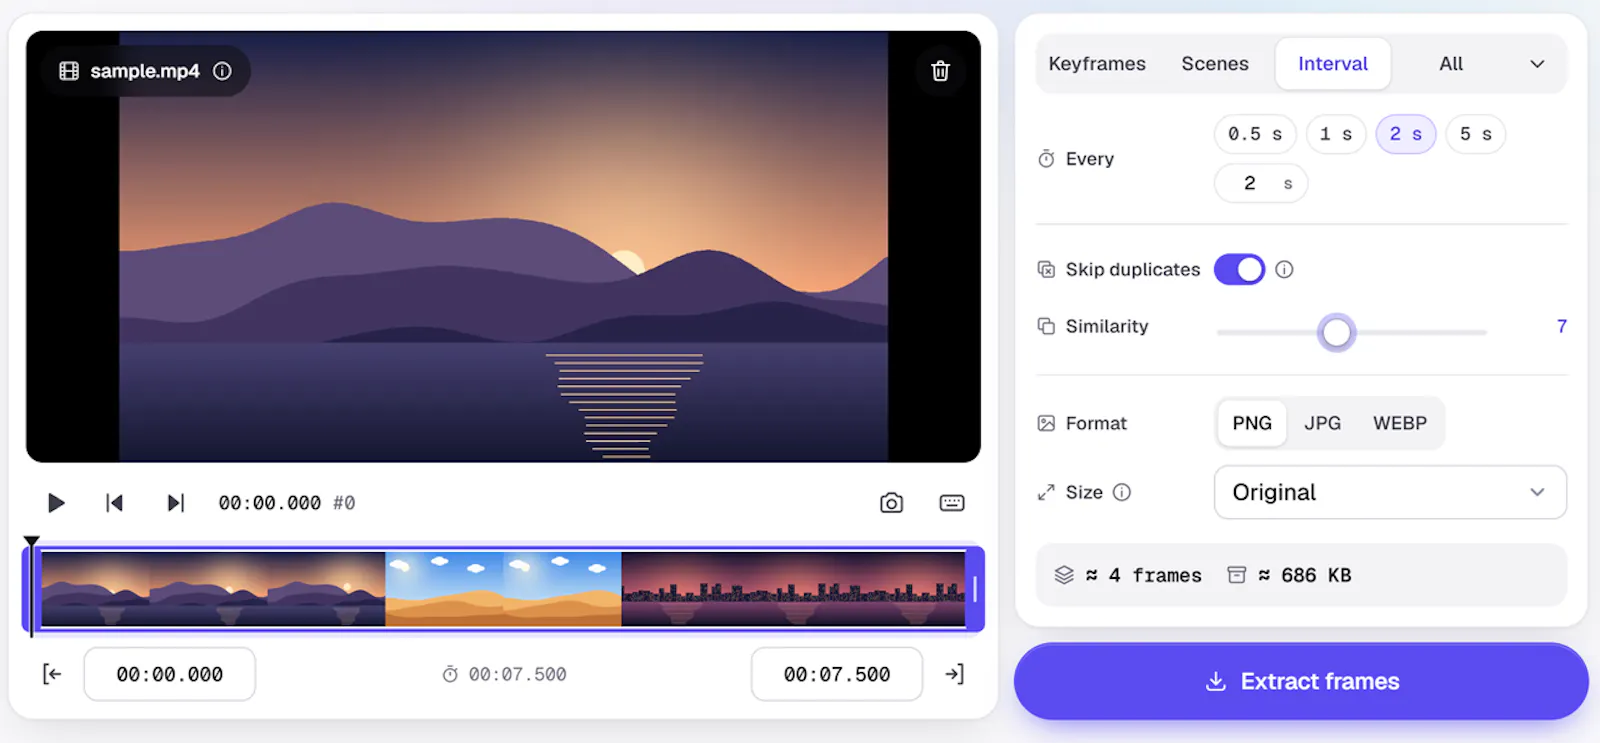Screen dimensions: 1600x743
Task: Click the Every label with stopwatch icon
Action: tap(1077, 159)
